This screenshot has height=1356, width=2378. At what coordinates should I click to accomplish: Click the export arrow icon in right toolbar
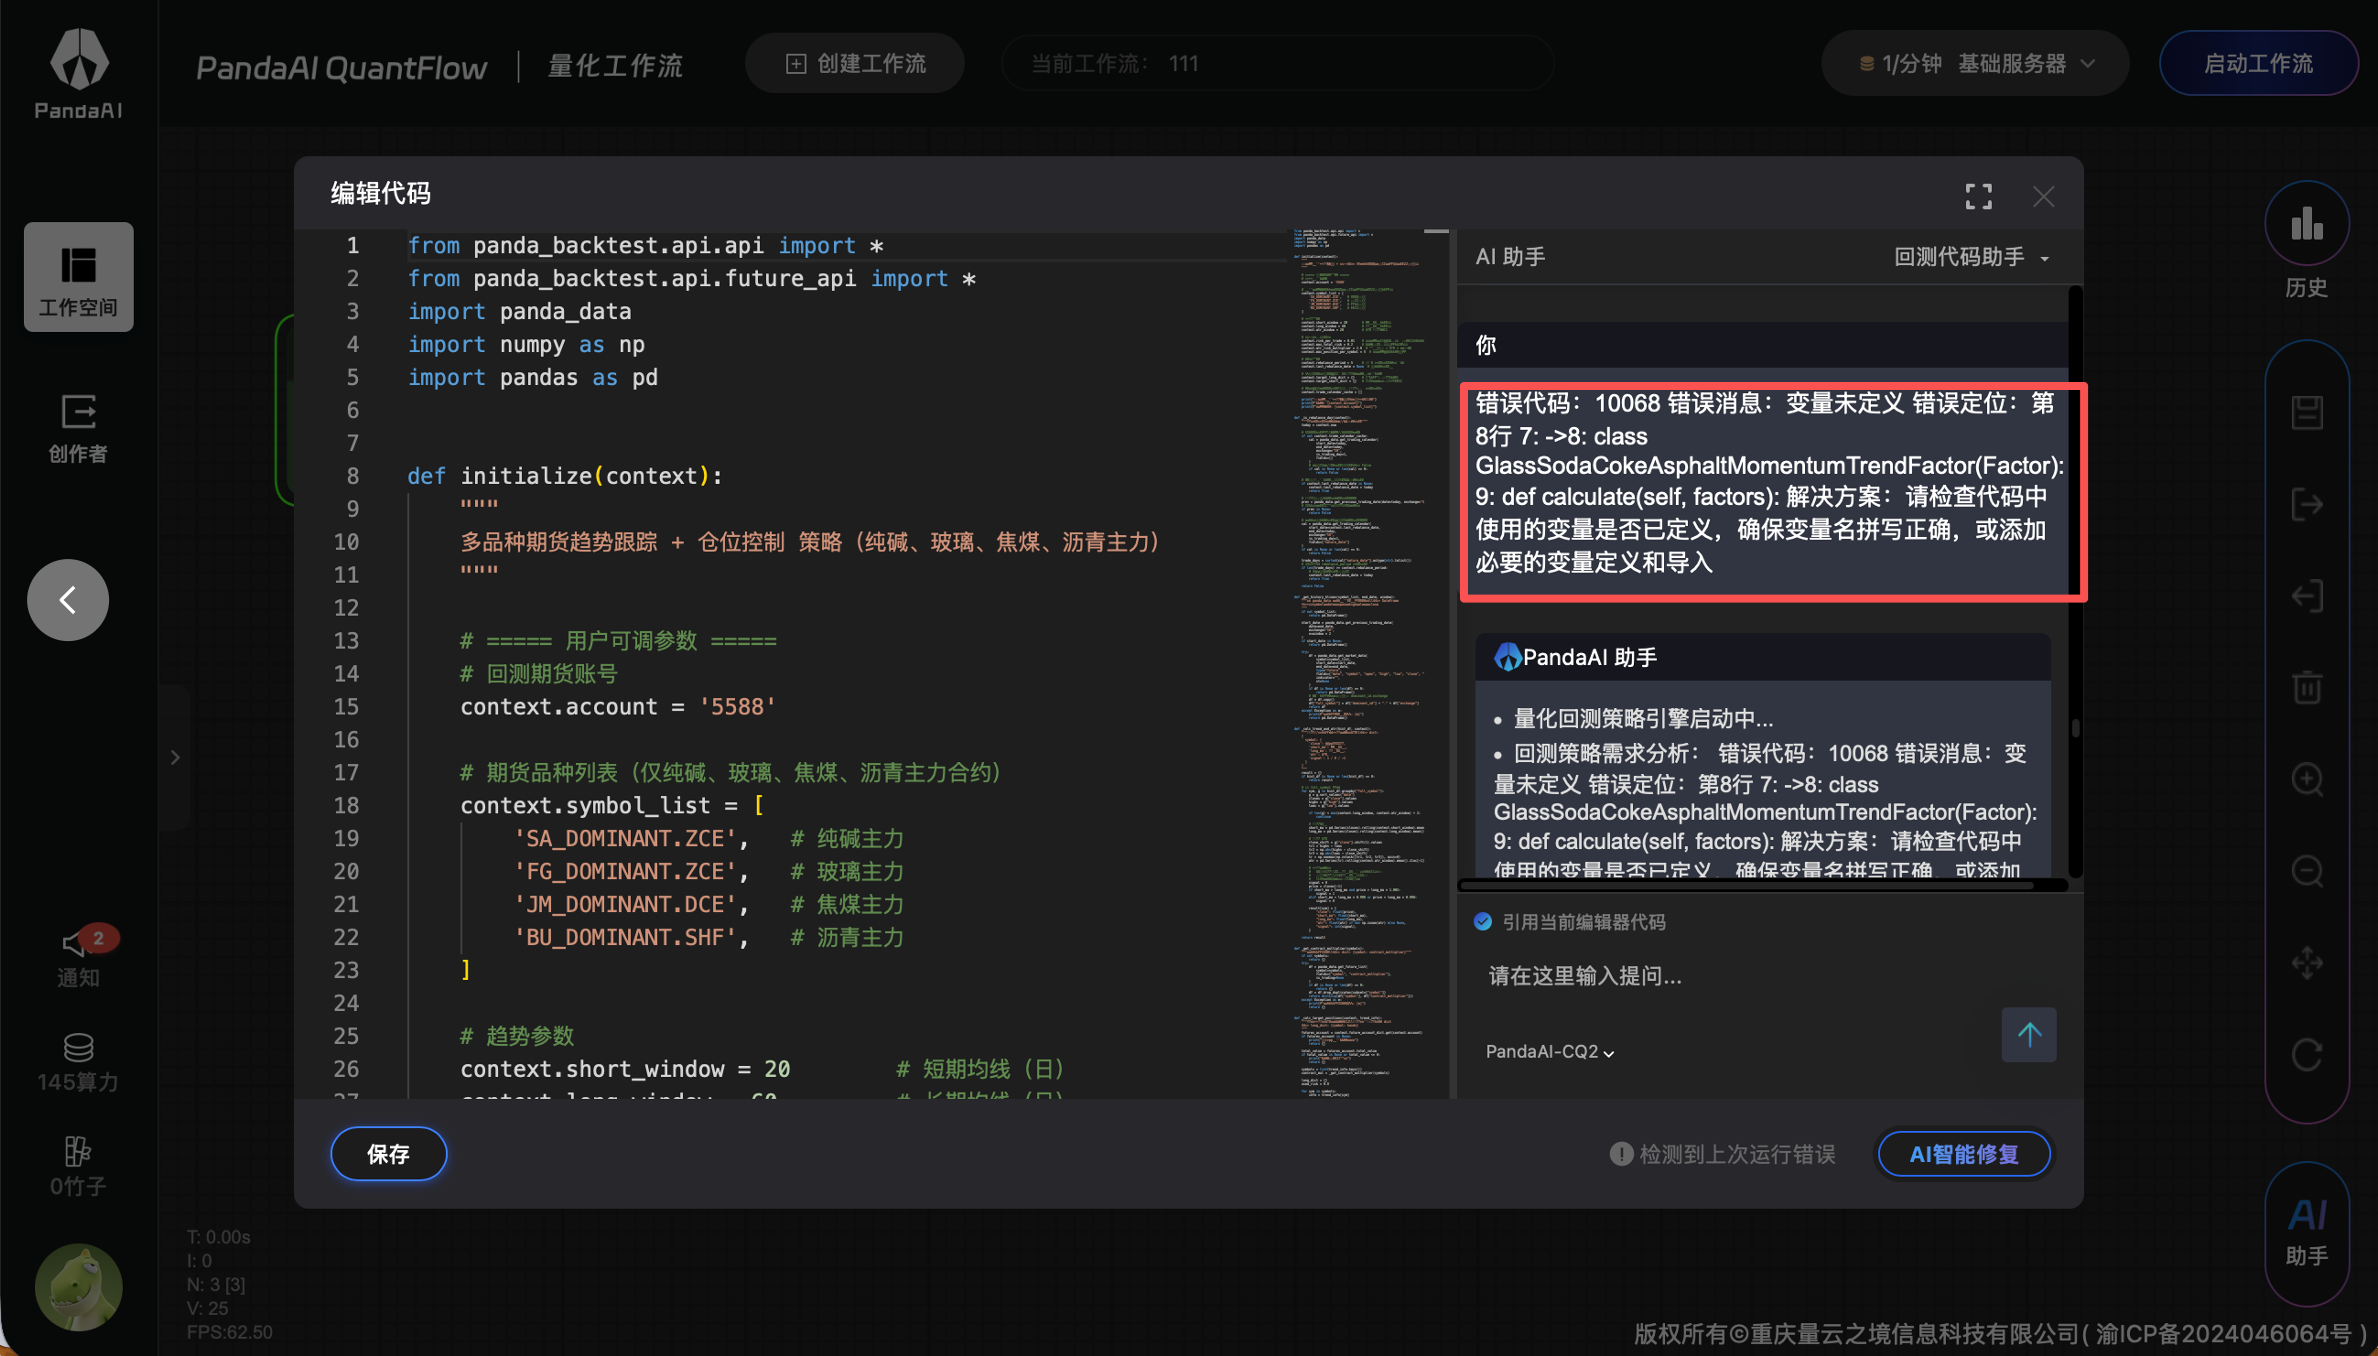coord(2307,504)
